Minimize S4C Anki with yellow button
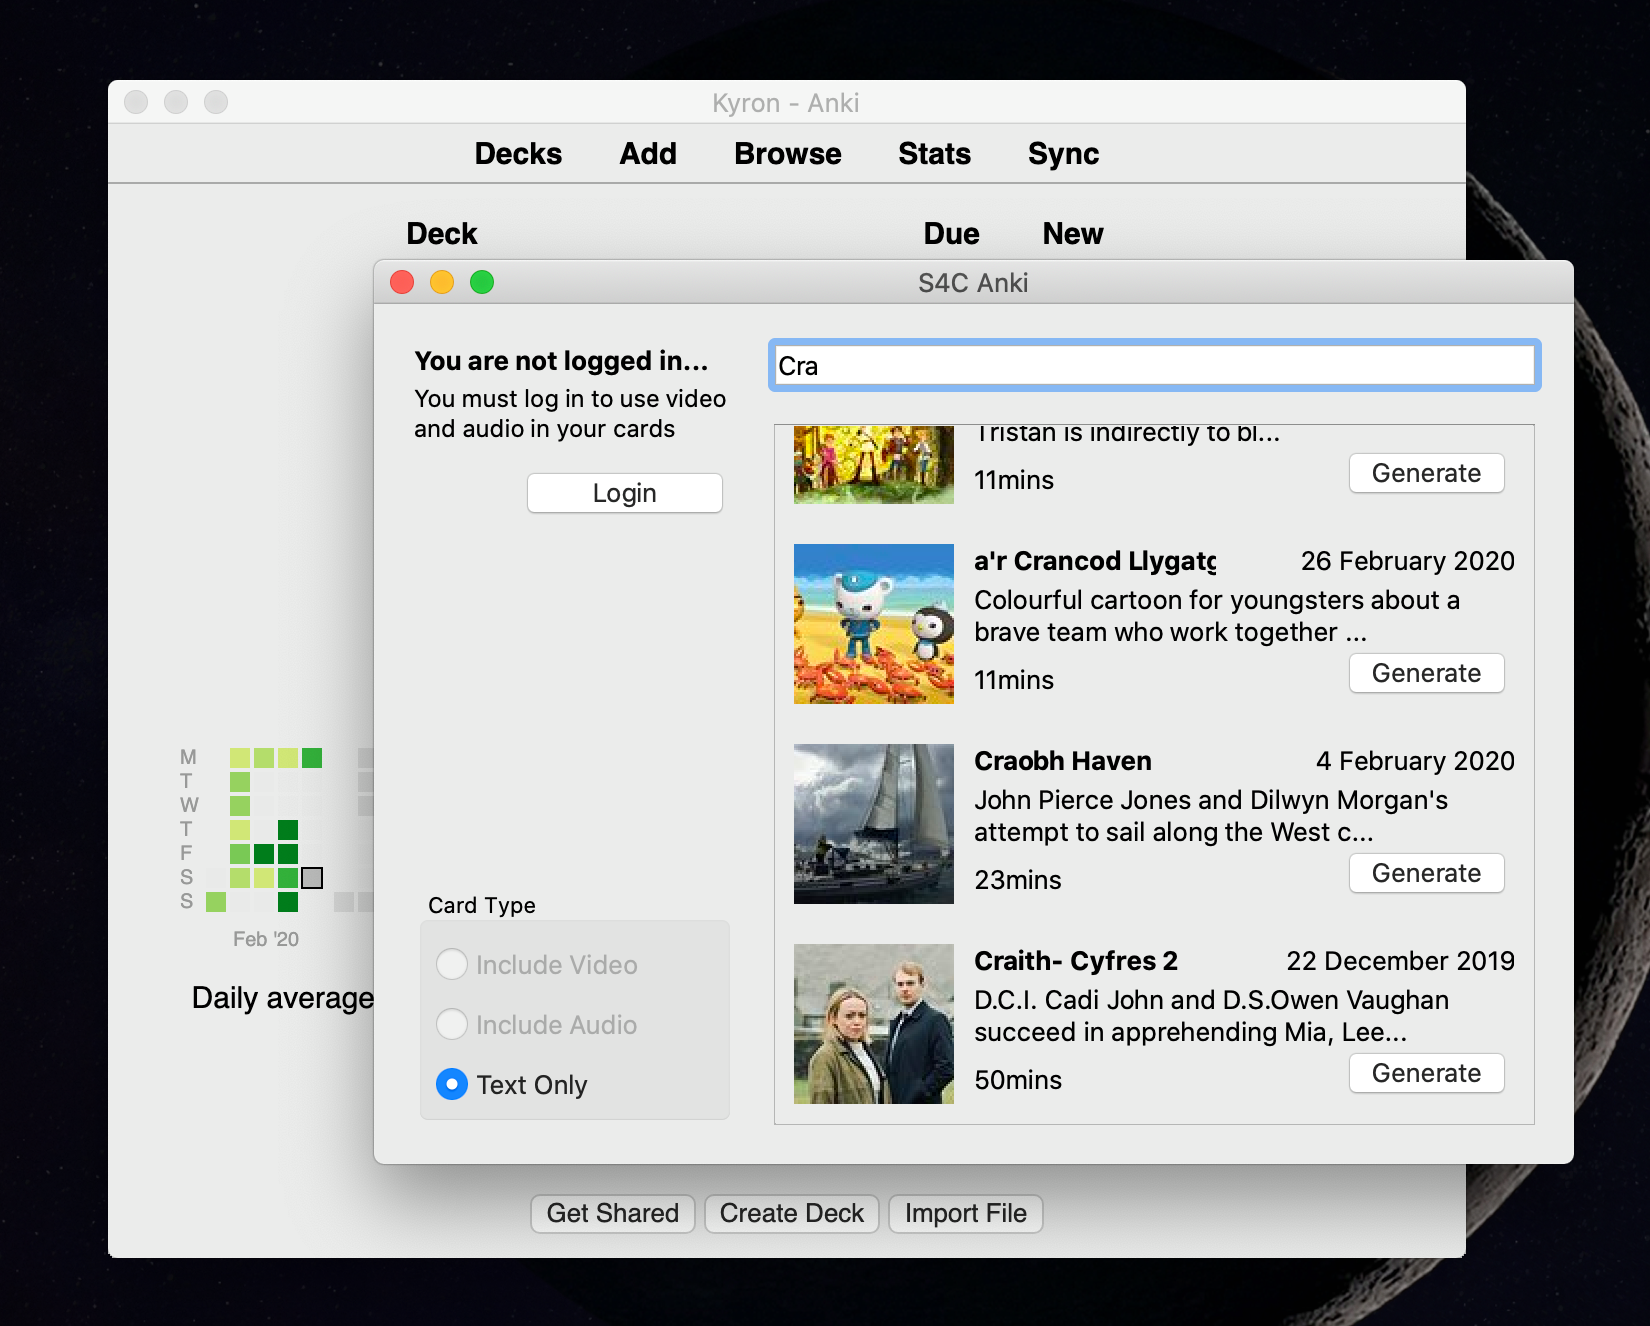The height and width of the screenshot is (1326, 1650). (x=442, y=283)
